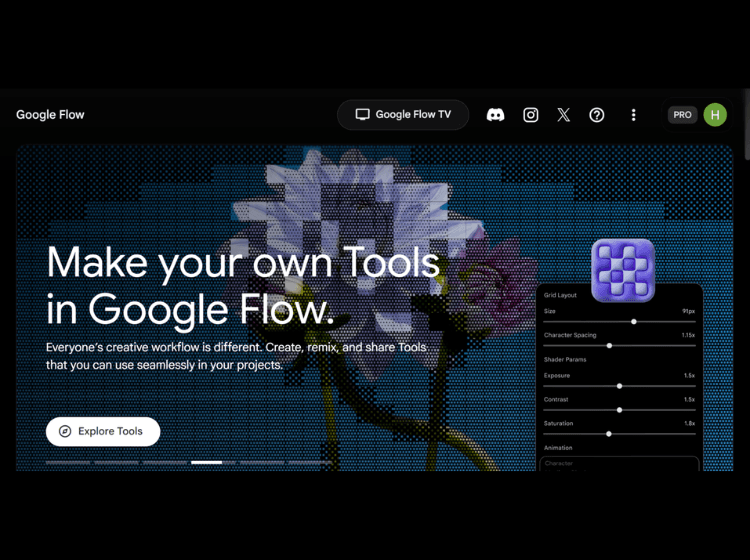Adjust the Size slider handle

(x=634, y=322)
